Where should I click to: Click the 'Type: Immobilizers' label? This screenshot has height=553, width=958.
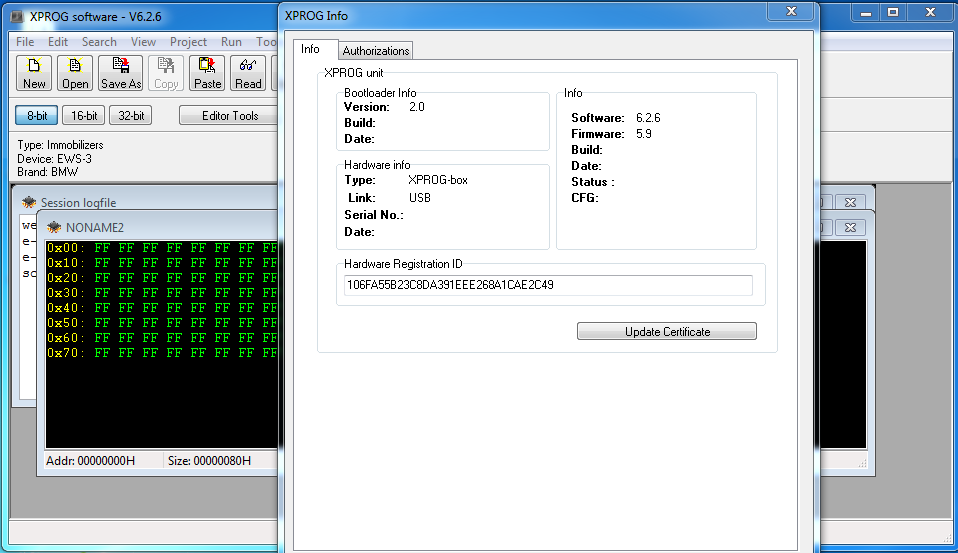coord(60,145)
